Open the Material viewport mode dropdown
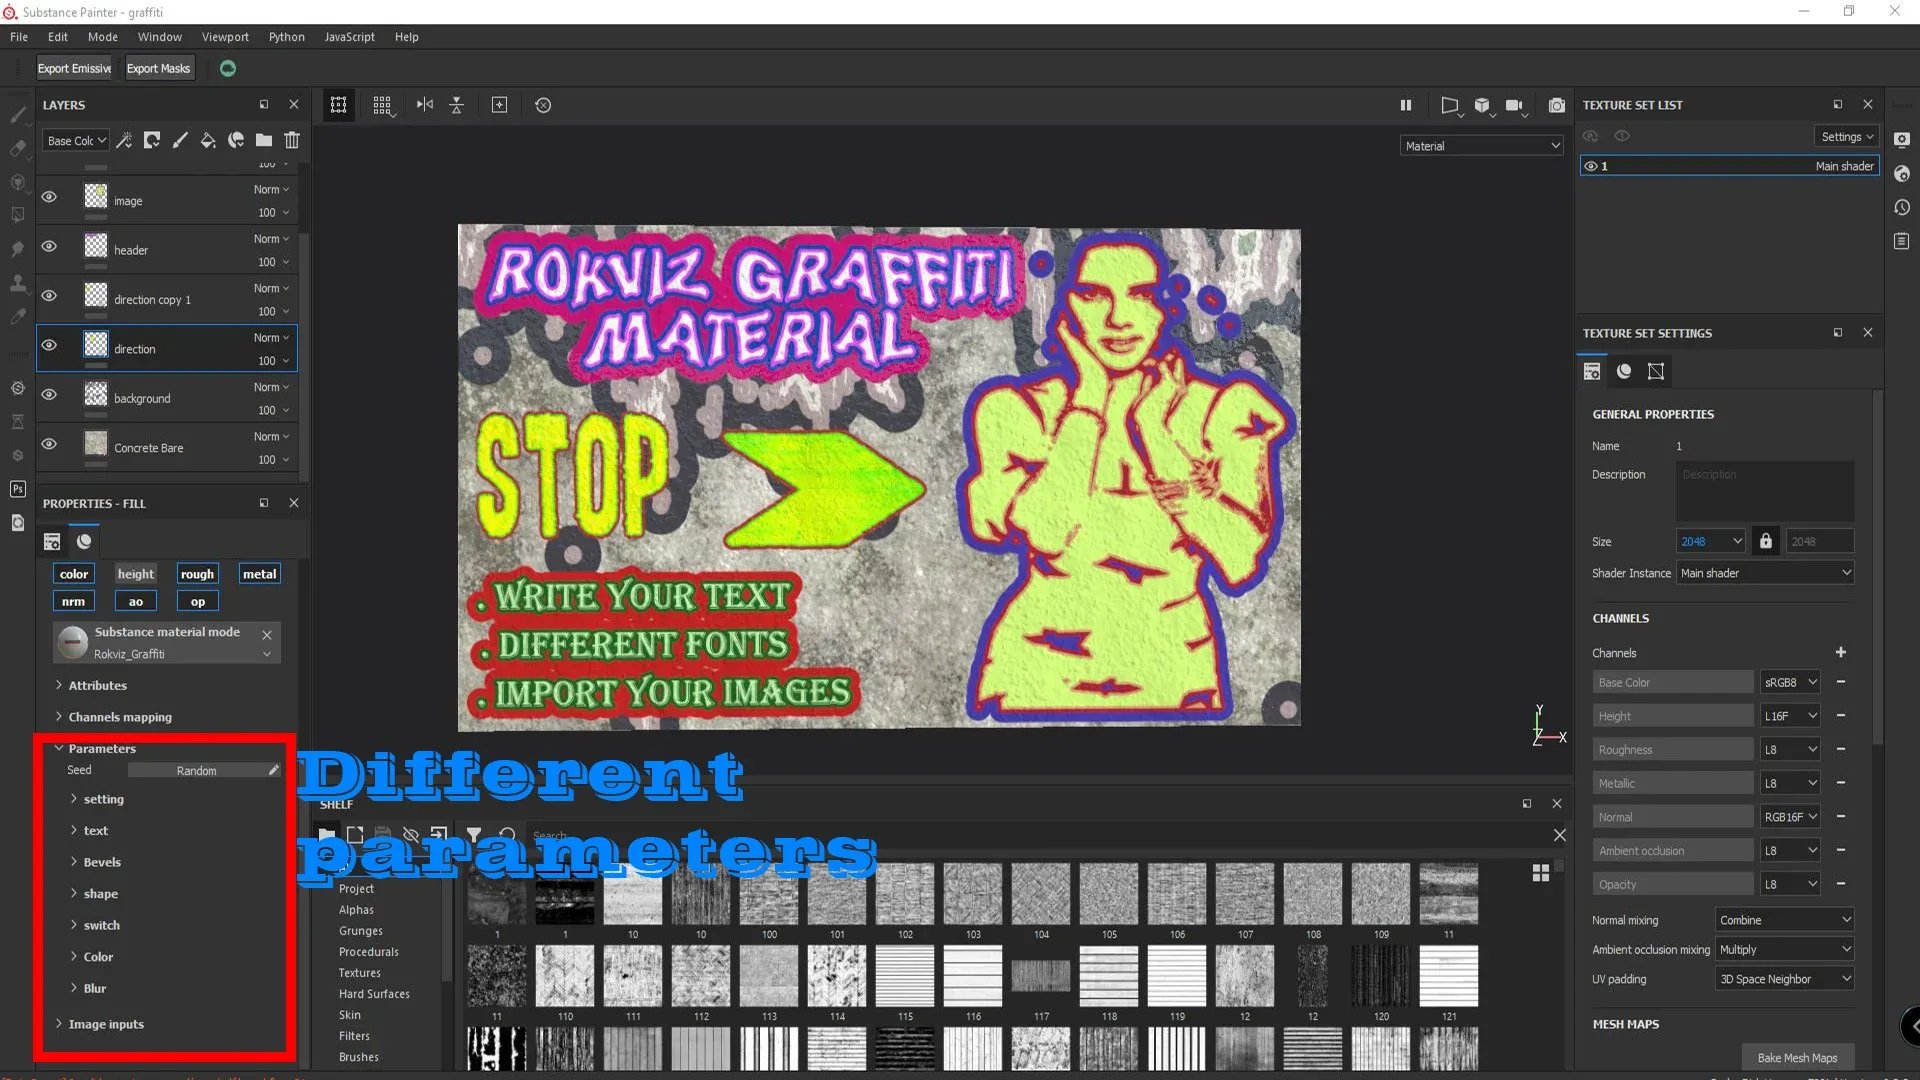Viewport: 1920px width, 1080px height. point(1481,146)
